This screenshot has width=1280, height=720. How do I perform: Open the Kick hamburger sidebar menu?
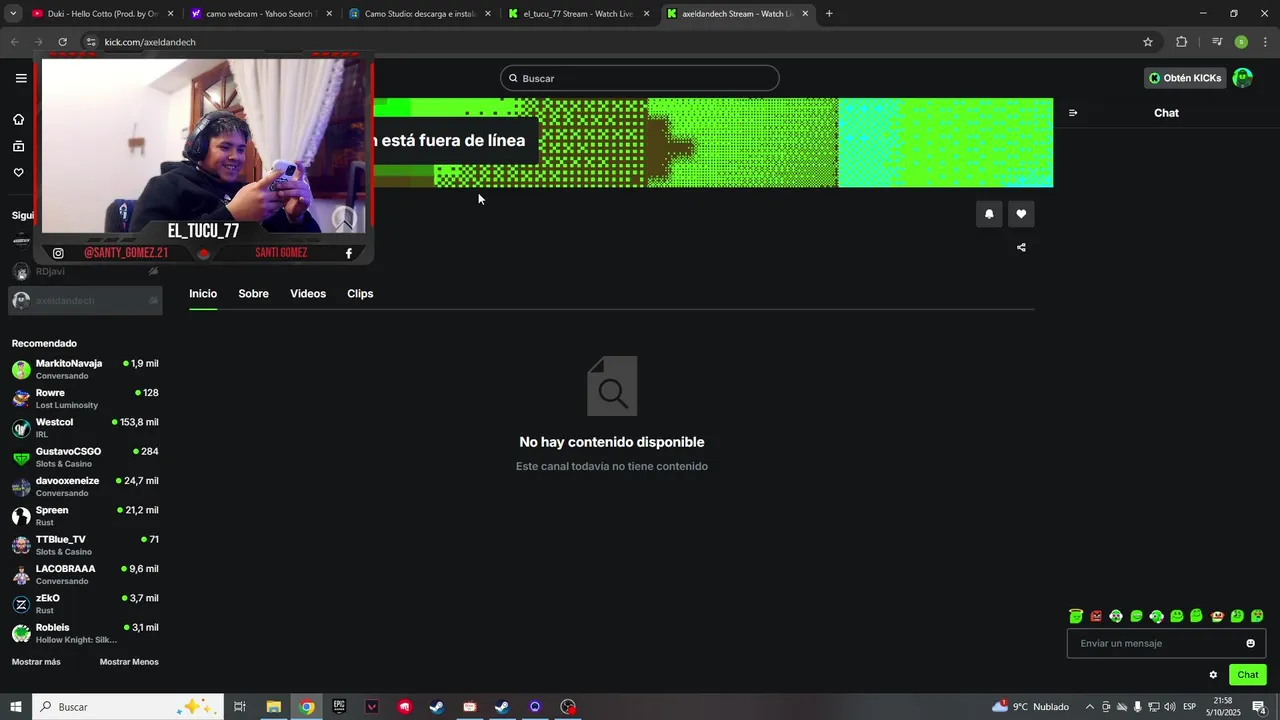tap(21, 78)
